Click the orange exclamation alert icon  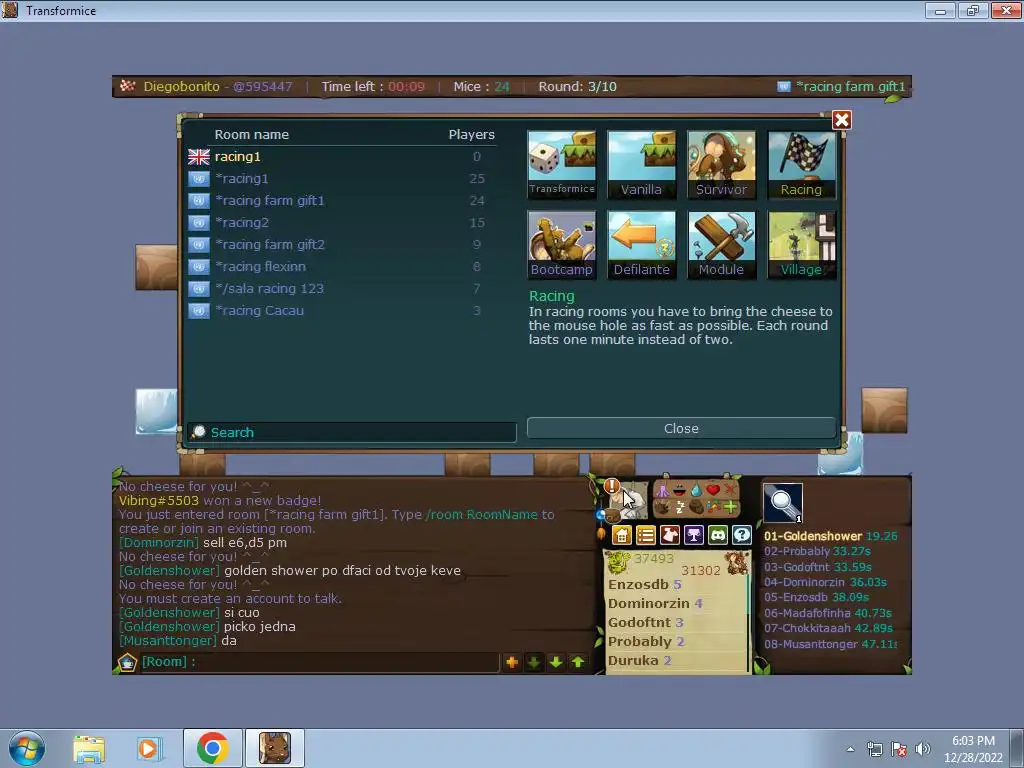611,486
